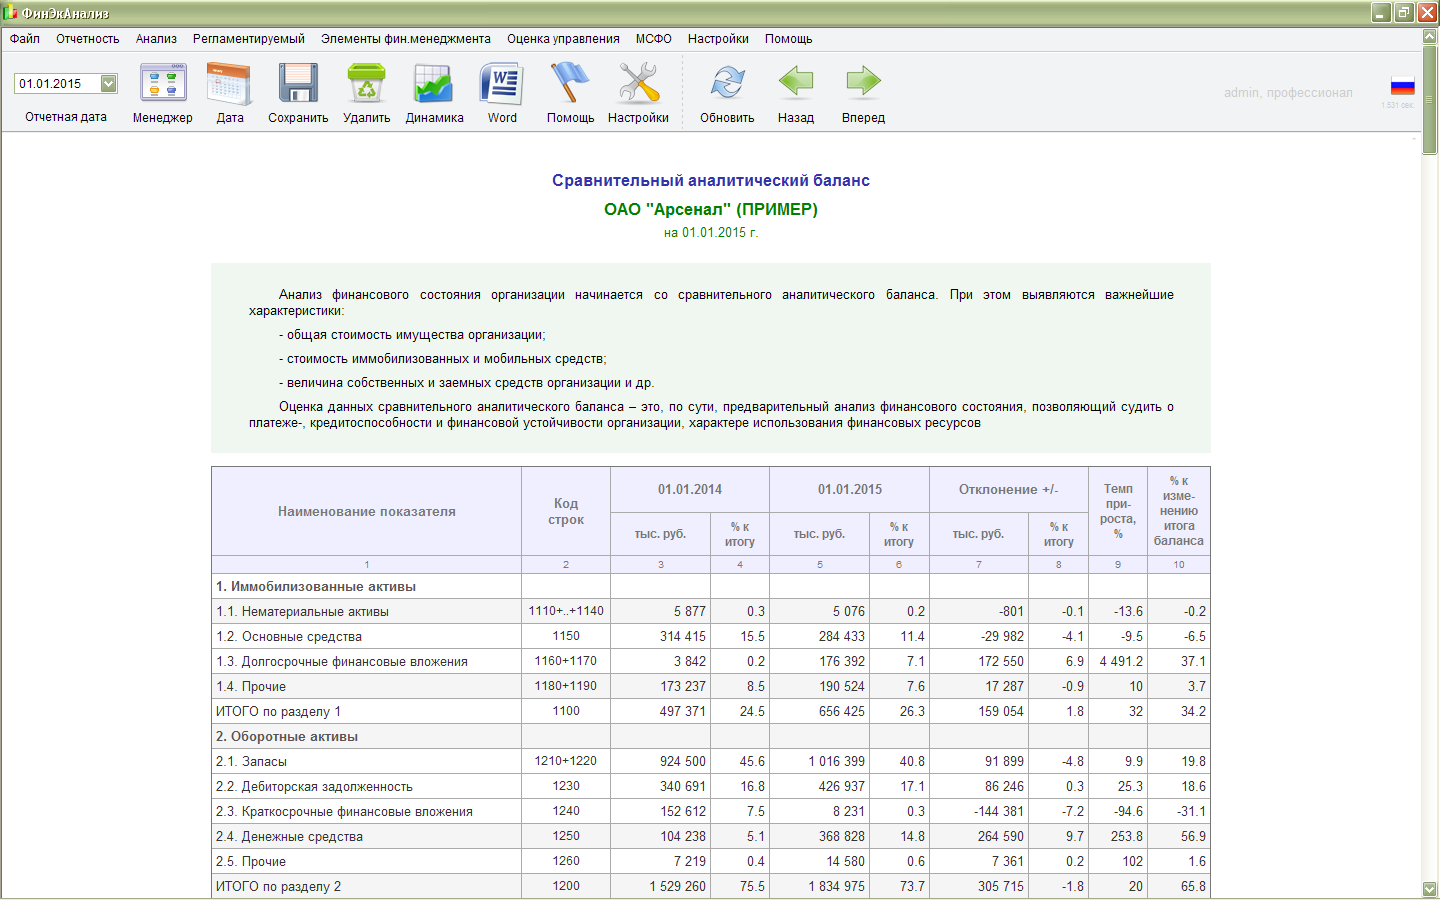The height and width of the screenshot is (900, 1440).
Task: Open the Файл menu
Action: (25, 39)
